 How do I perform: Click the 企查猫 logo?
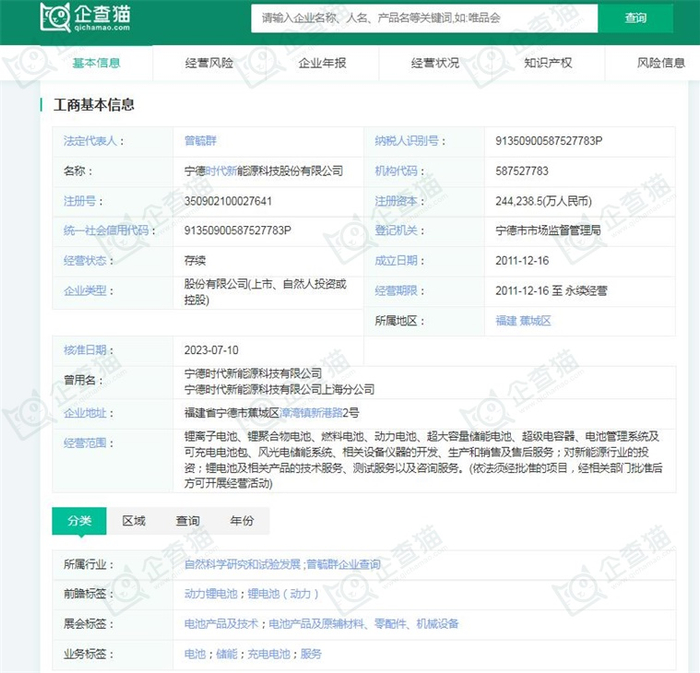click(x=85, y=17)
